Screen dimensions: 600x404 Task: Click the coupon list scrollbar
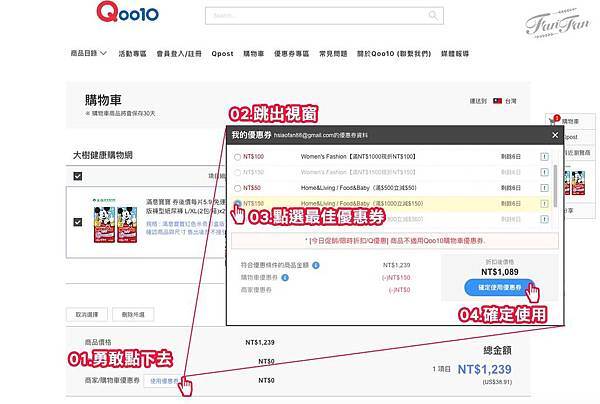555,186
